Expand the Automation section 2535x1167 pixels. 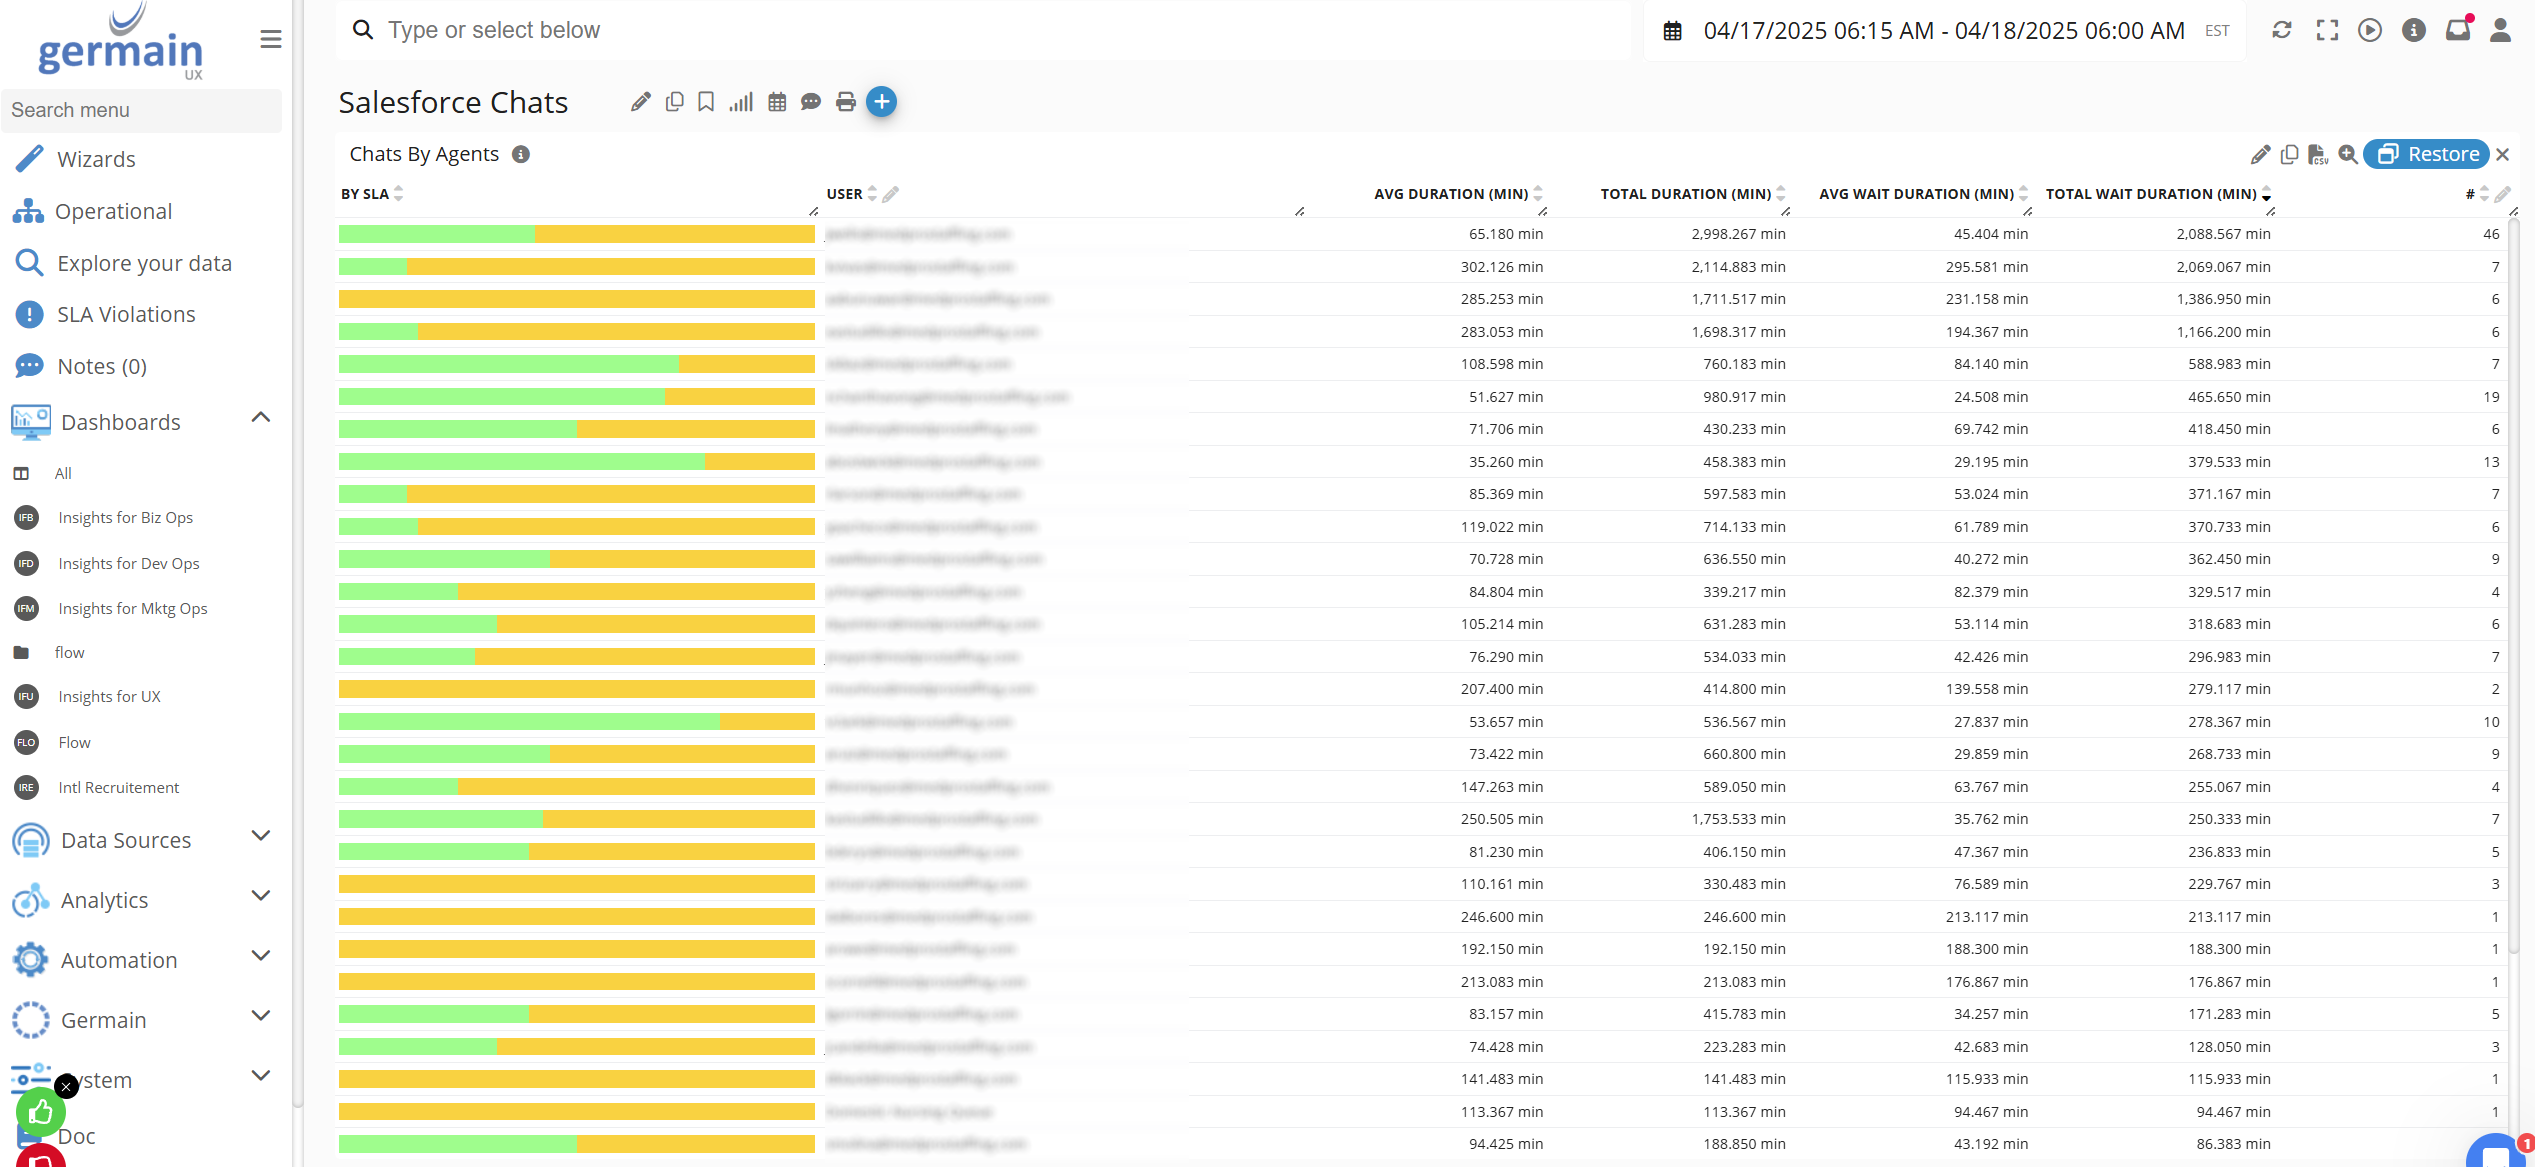261,956
